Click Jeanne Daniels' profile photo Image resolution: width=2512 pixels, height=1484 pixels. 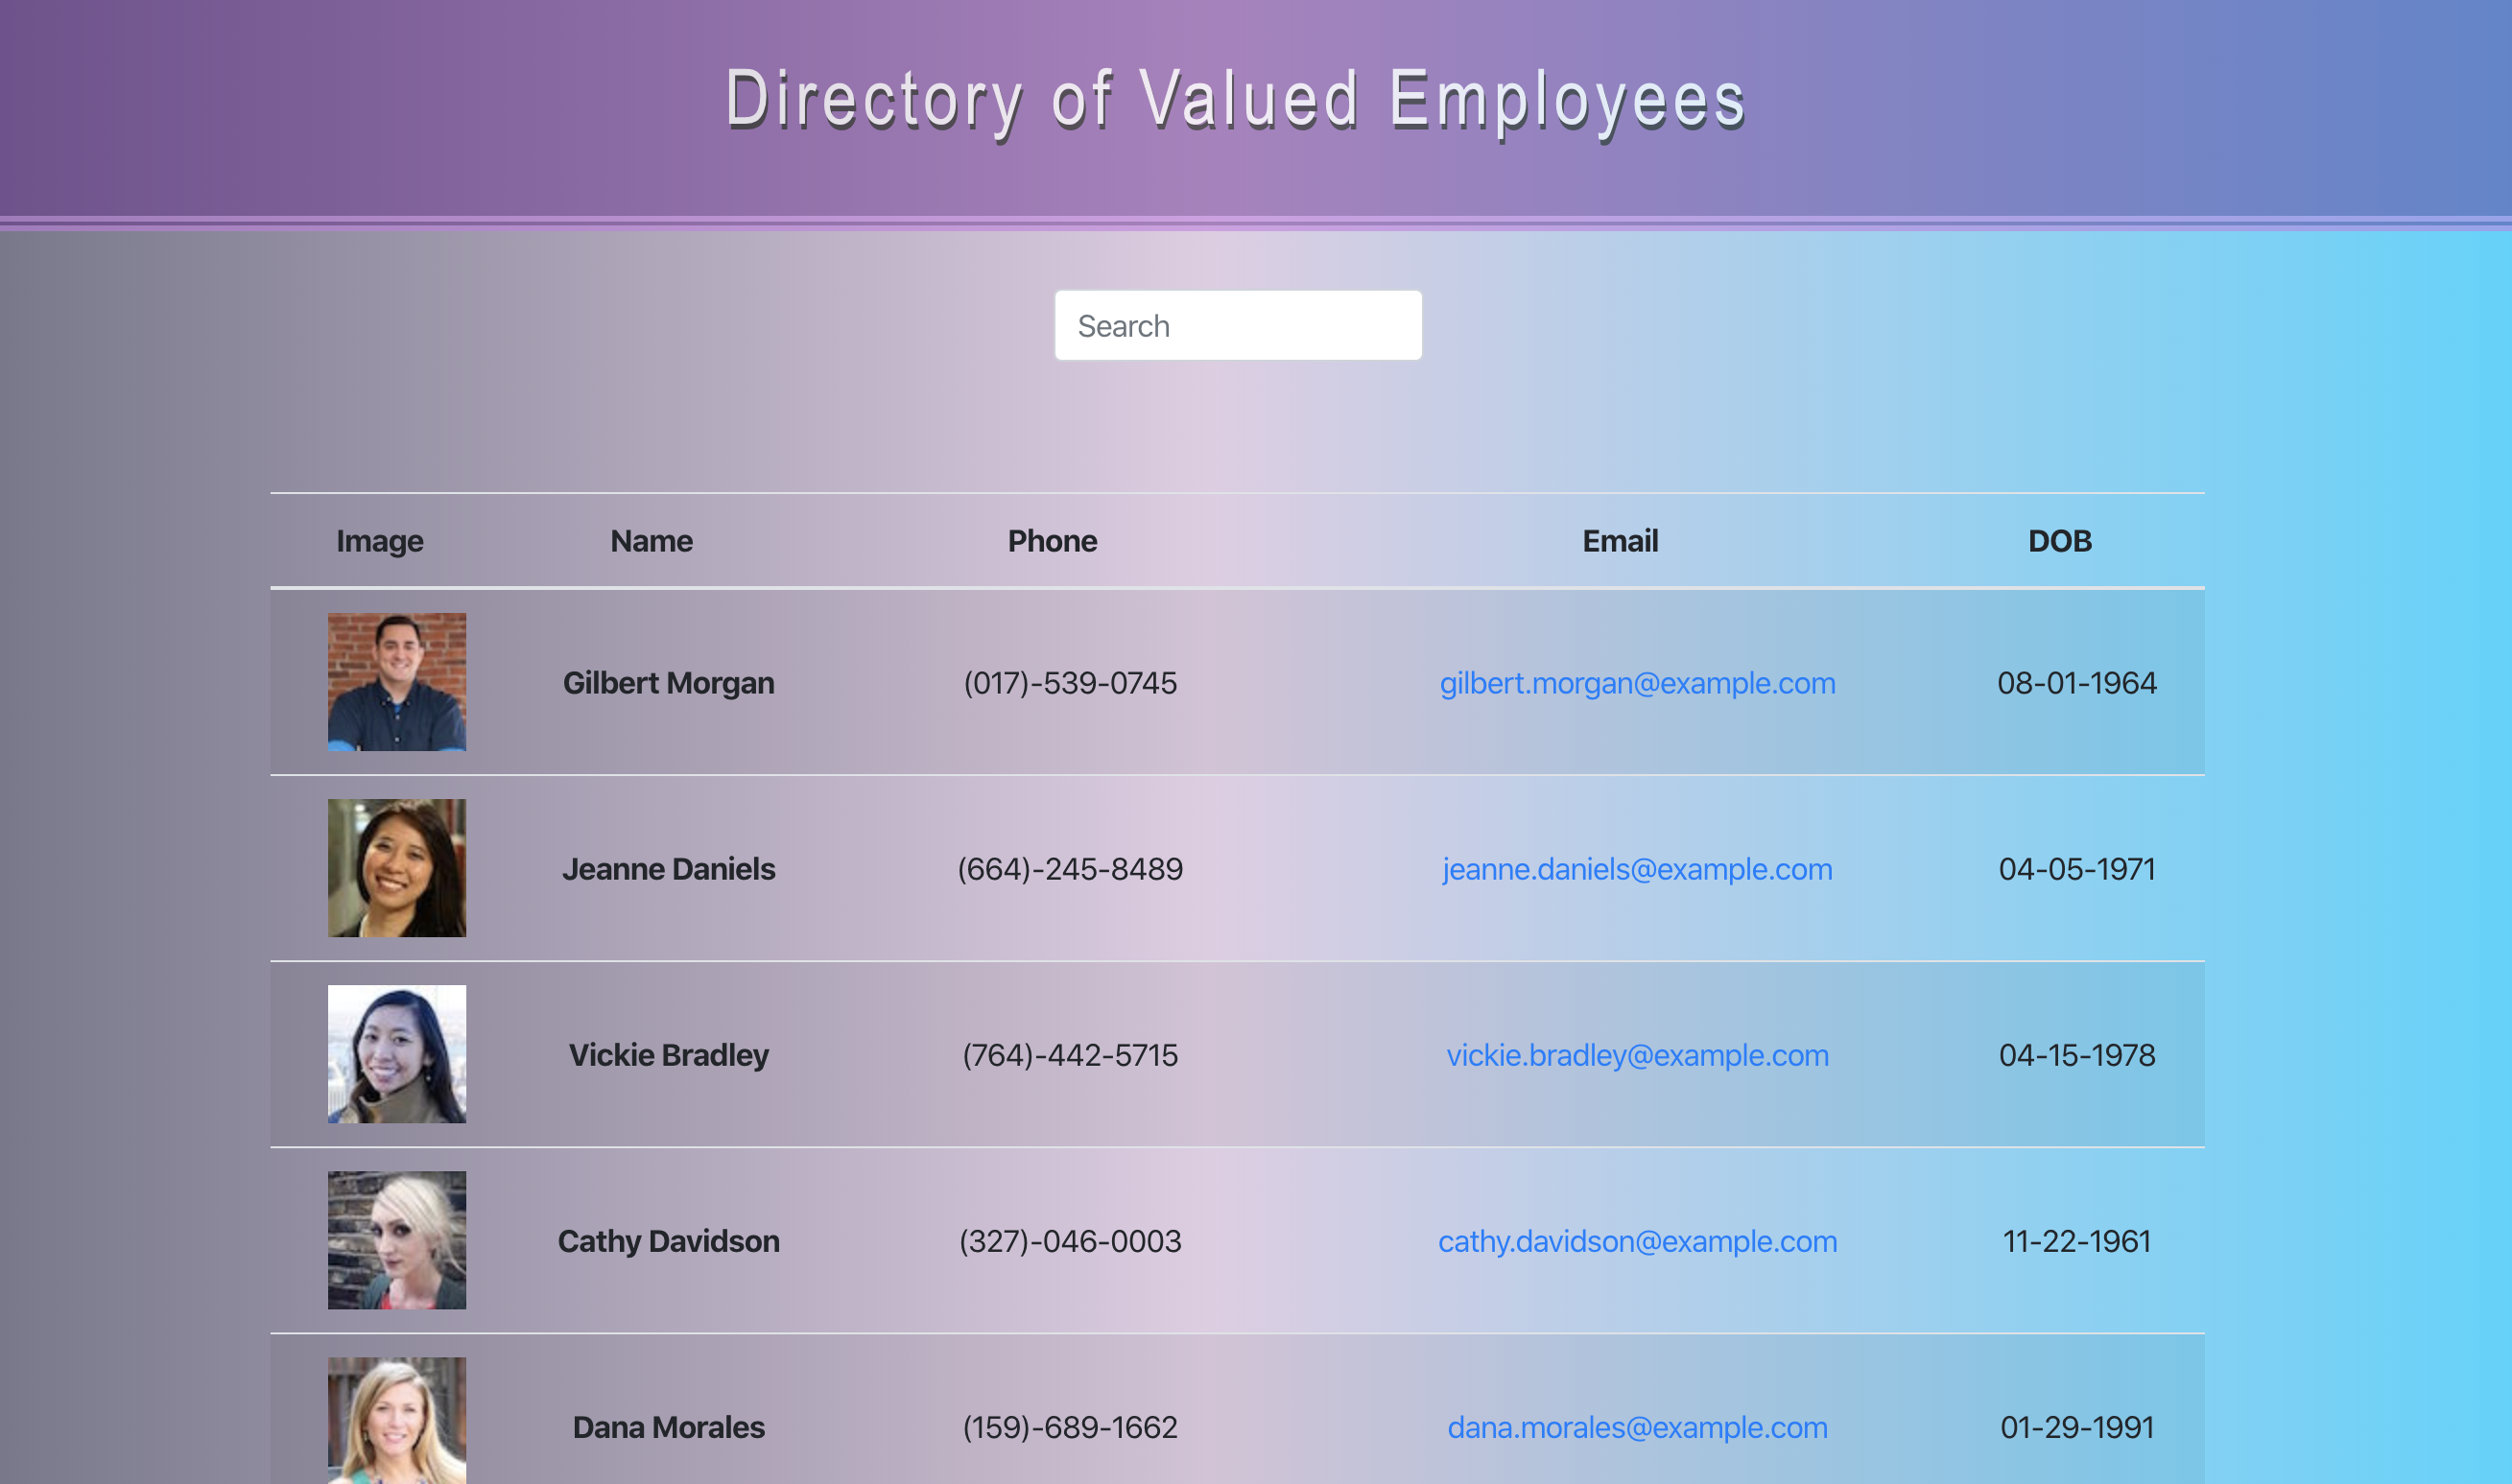coord(397,868)
